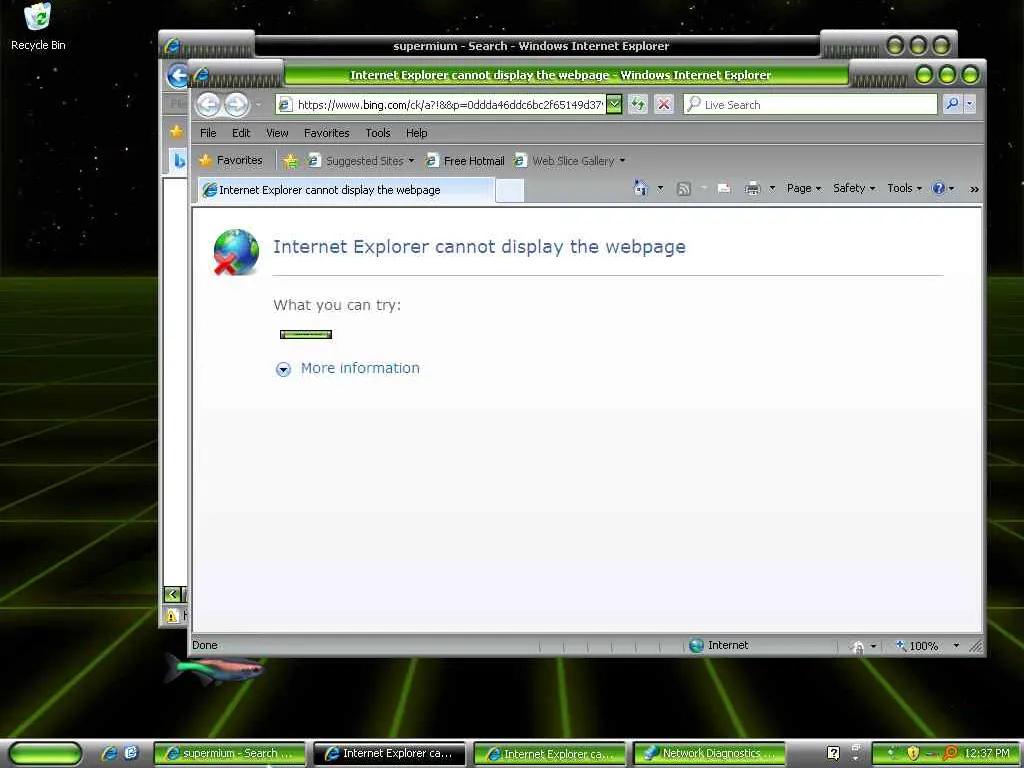
Task: Click the Add to Favorites Bar icon
Action: [291, 161]
